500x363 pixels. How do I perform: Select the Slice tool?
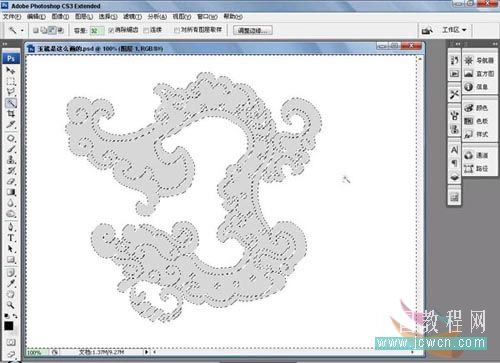coord(11,125)
